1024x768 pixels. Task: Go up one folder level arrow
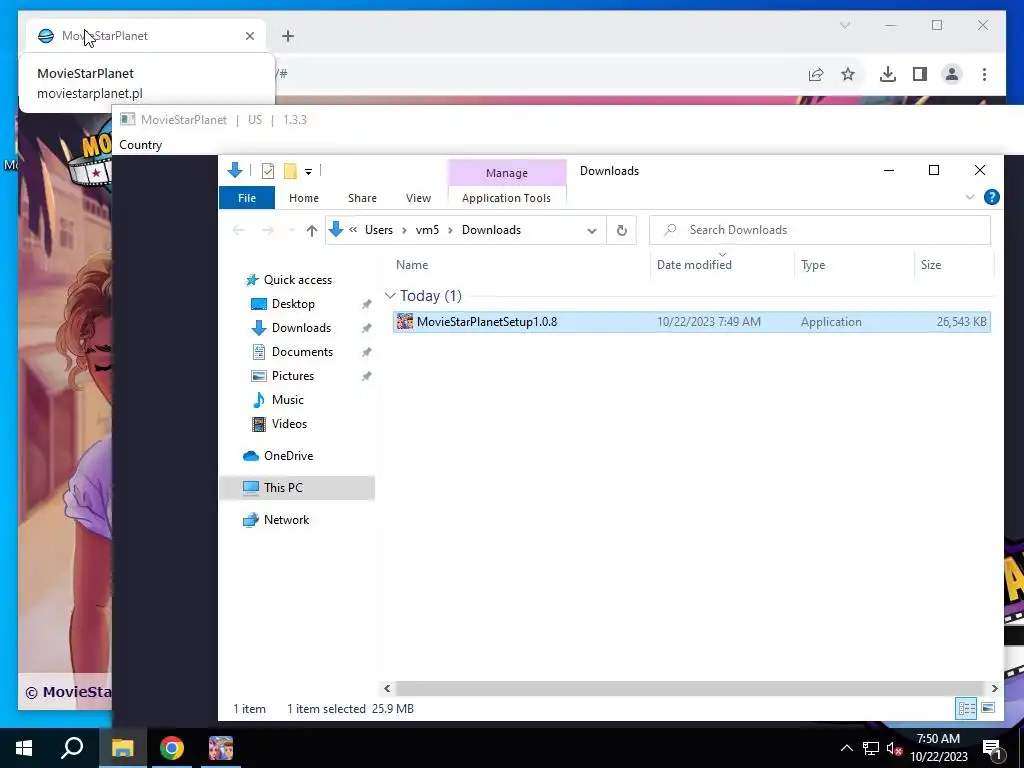coord(312,231)
